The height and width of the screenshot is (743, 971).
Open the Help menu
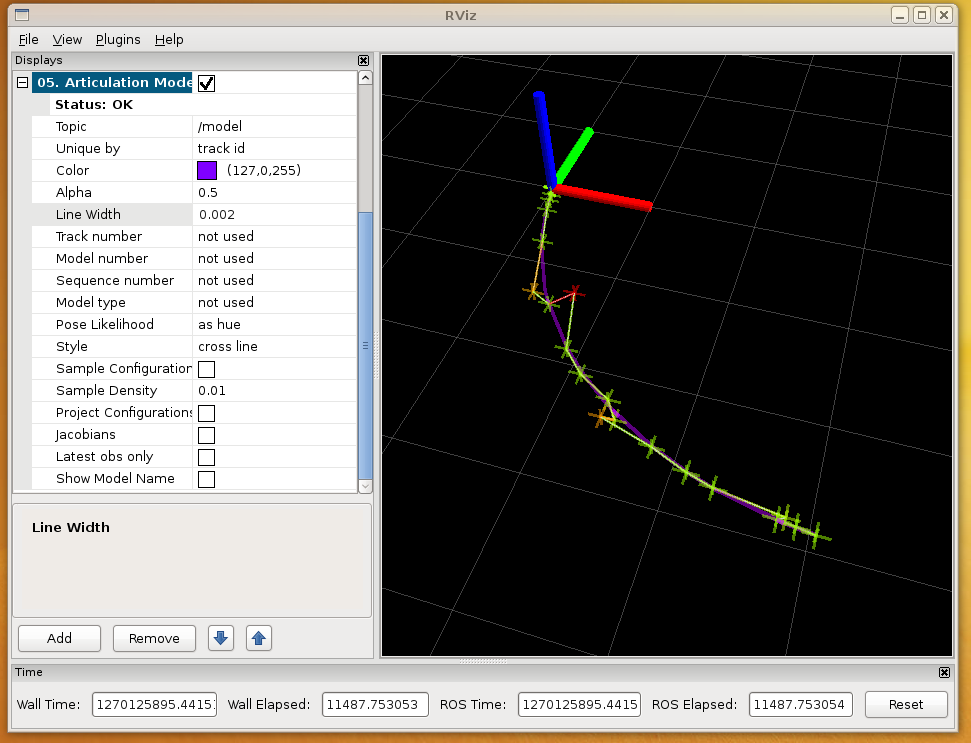point(169,40)
